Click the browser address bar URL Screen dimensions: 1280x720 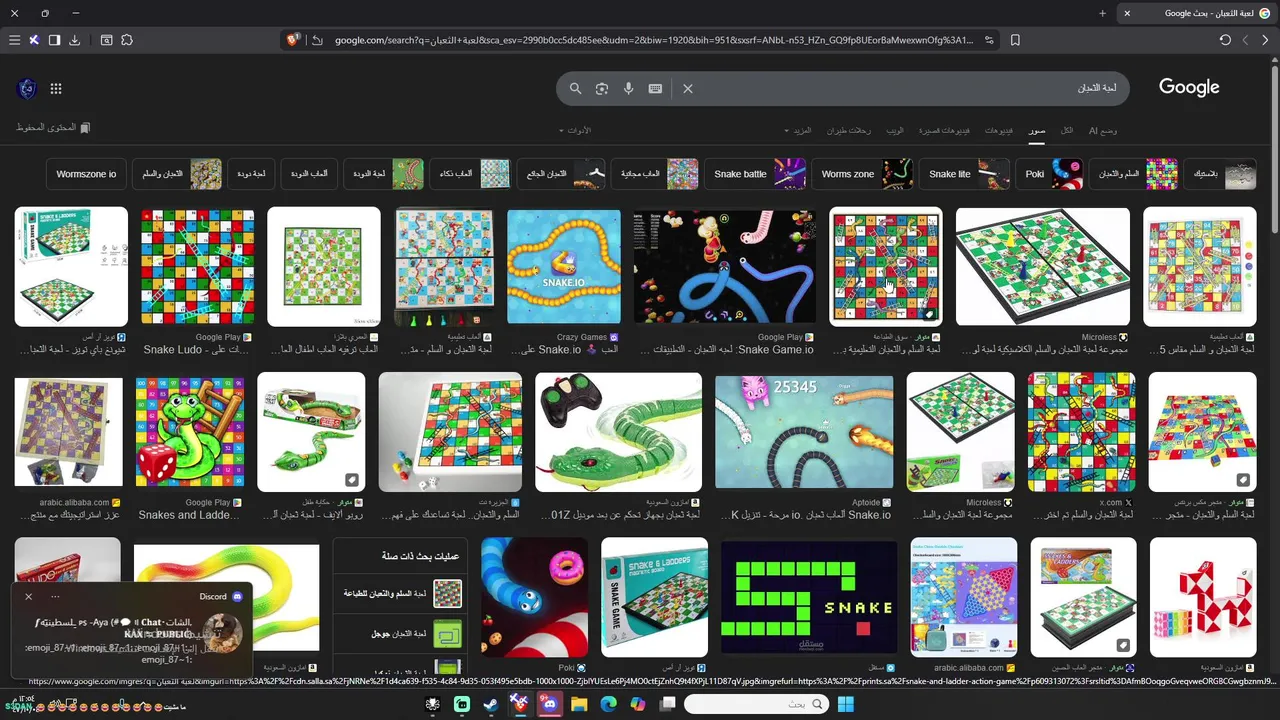click(653, 40)
